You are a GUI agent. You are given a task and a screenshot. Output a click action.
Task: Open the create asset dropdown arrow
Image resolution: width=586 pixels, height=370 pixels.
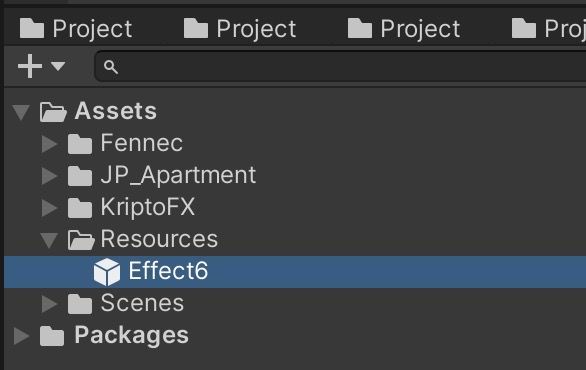58,66
